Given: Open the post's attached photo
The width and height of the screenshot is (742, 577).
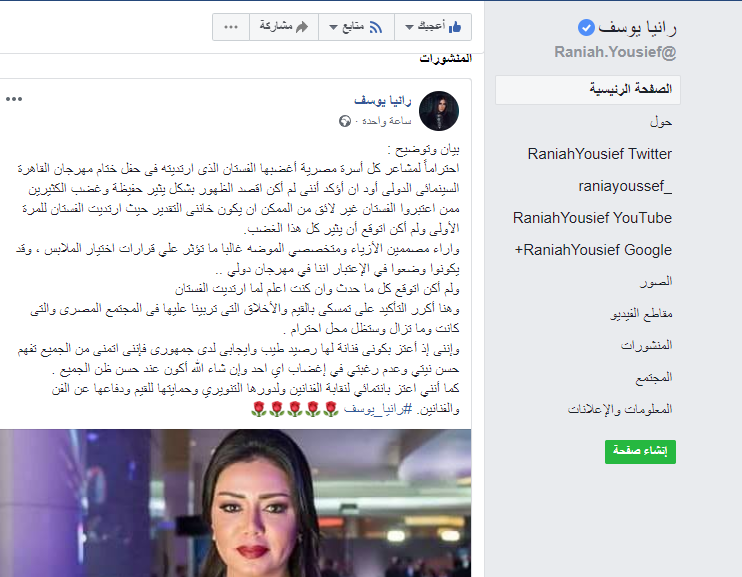Looking at the screenshot, I should 236,503.
